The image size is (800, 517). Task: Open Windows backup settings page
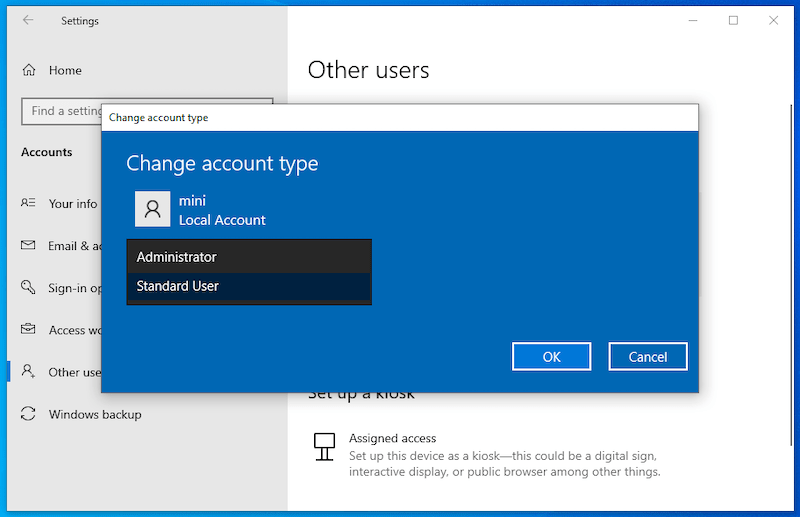[x=95, y=414]
